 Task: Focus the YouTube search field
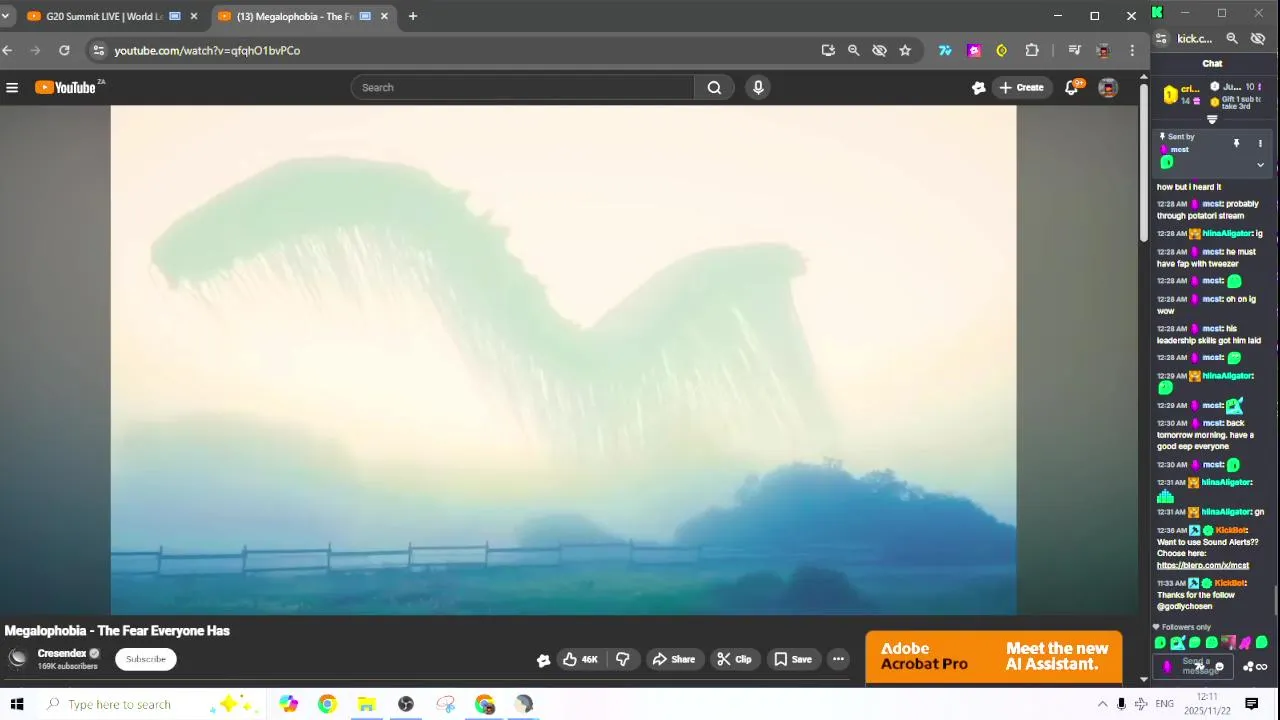point(522,88)
